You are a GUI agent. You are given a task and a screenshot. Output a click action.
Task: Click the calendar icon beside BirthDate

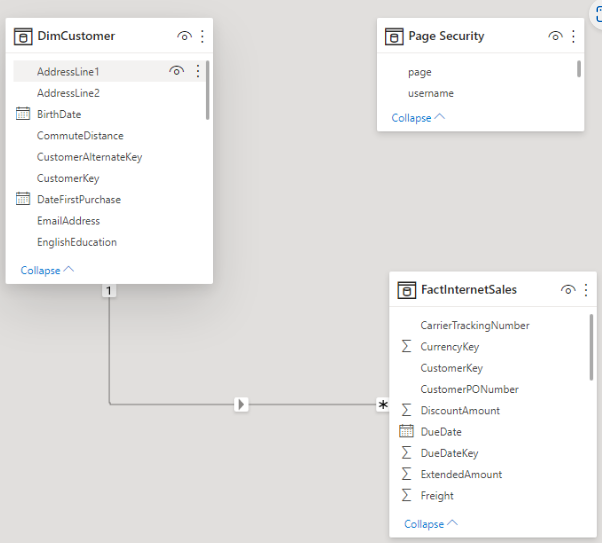(x=23, y=114)
